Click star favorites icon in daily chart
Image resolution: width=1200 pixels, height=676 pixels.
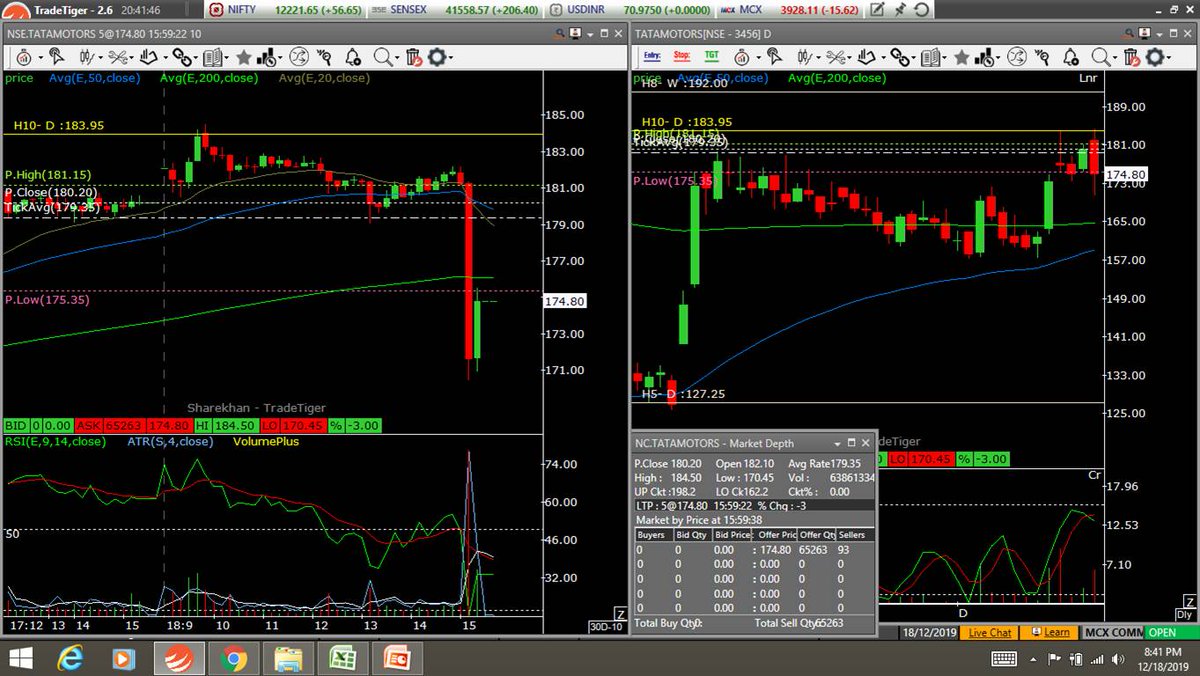[962, 56]
